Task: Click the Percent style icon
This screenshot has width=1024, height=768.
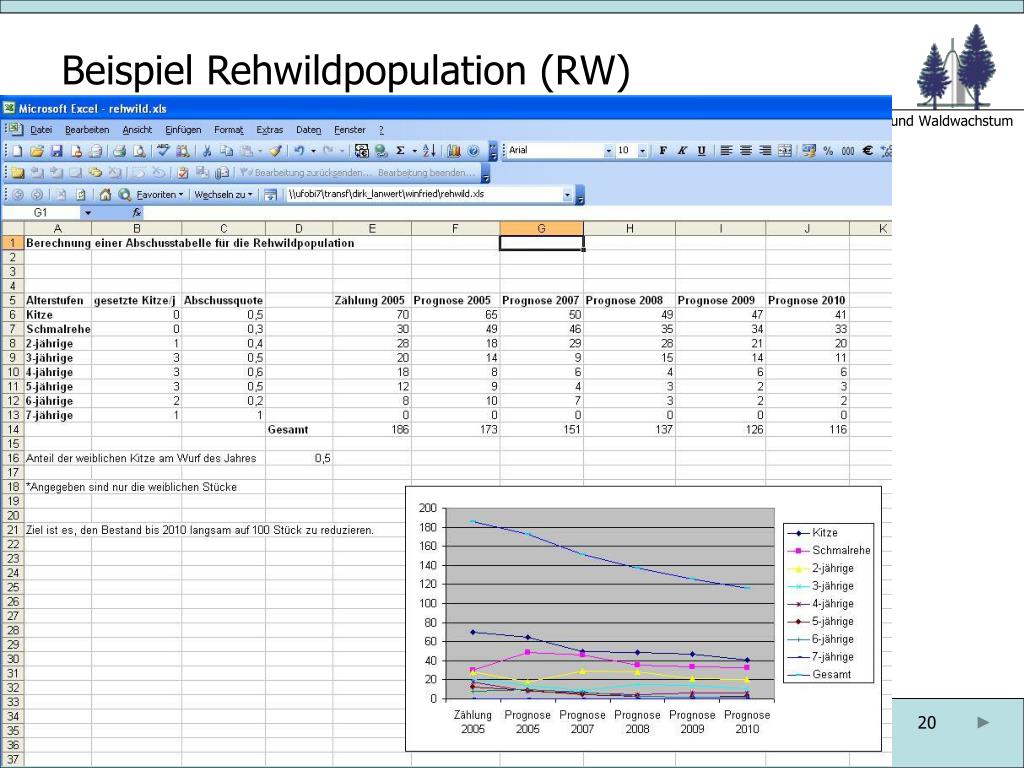Action: pos(828,151)
